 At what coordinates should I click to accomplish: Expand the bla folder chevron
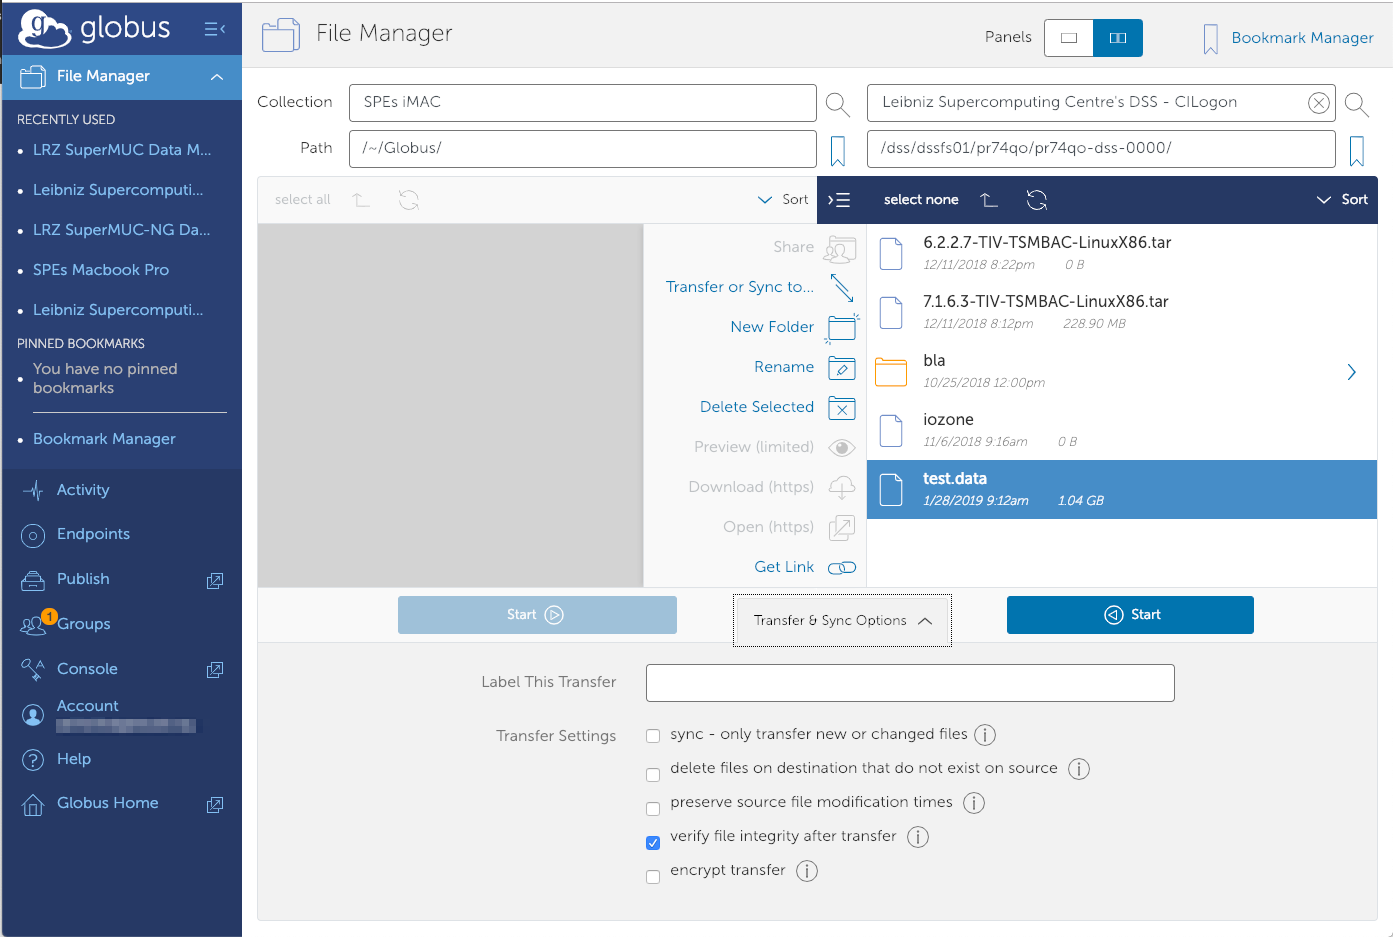[1351, 372]
